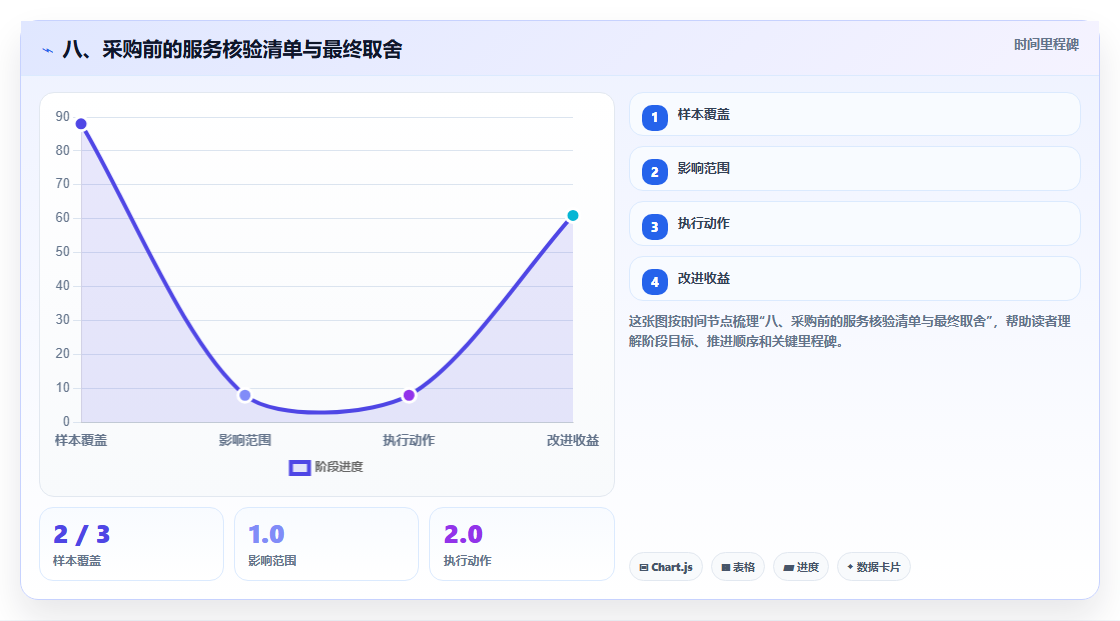Select the 样本覆盖 data point at 88
Image resolution: width=1120 pixels, height=621 pixels.
tap(81, 124)
